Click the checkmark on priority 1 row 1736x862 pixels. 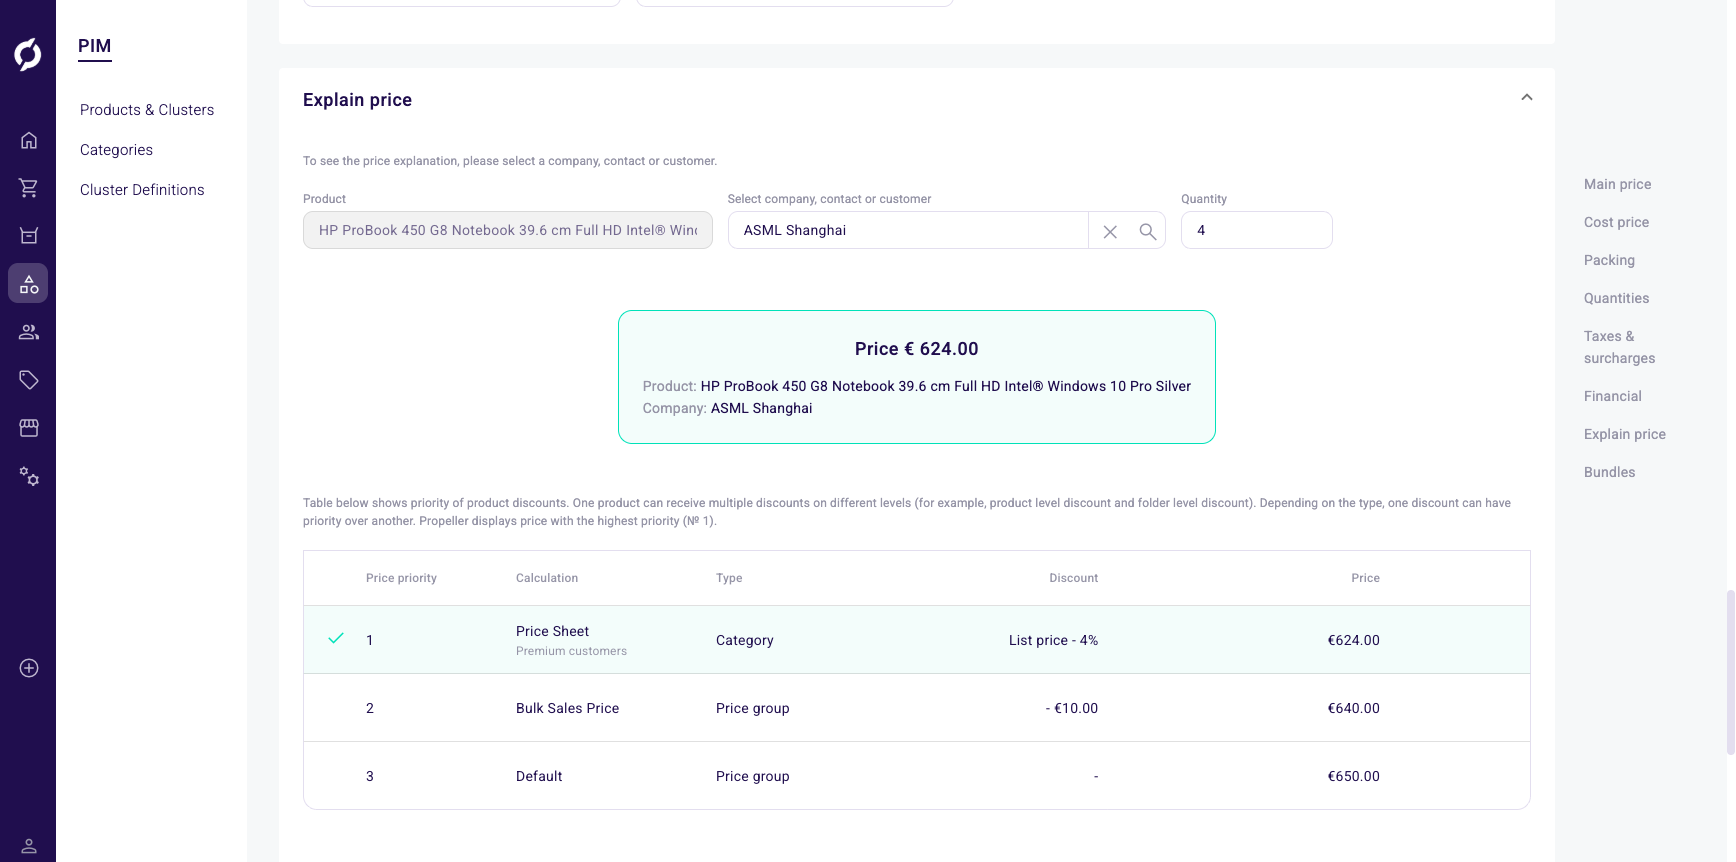pos(336,638)
